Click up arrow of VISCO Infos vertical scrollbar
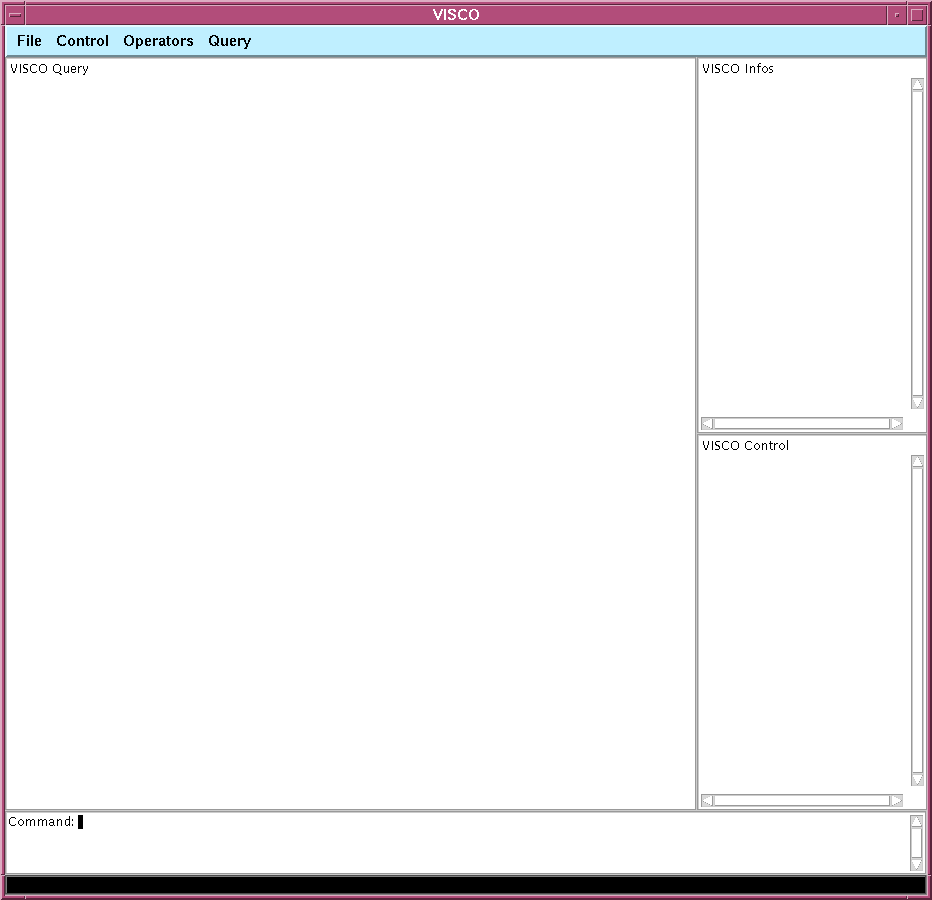932x900 pixels. click(x=917, y=84)
